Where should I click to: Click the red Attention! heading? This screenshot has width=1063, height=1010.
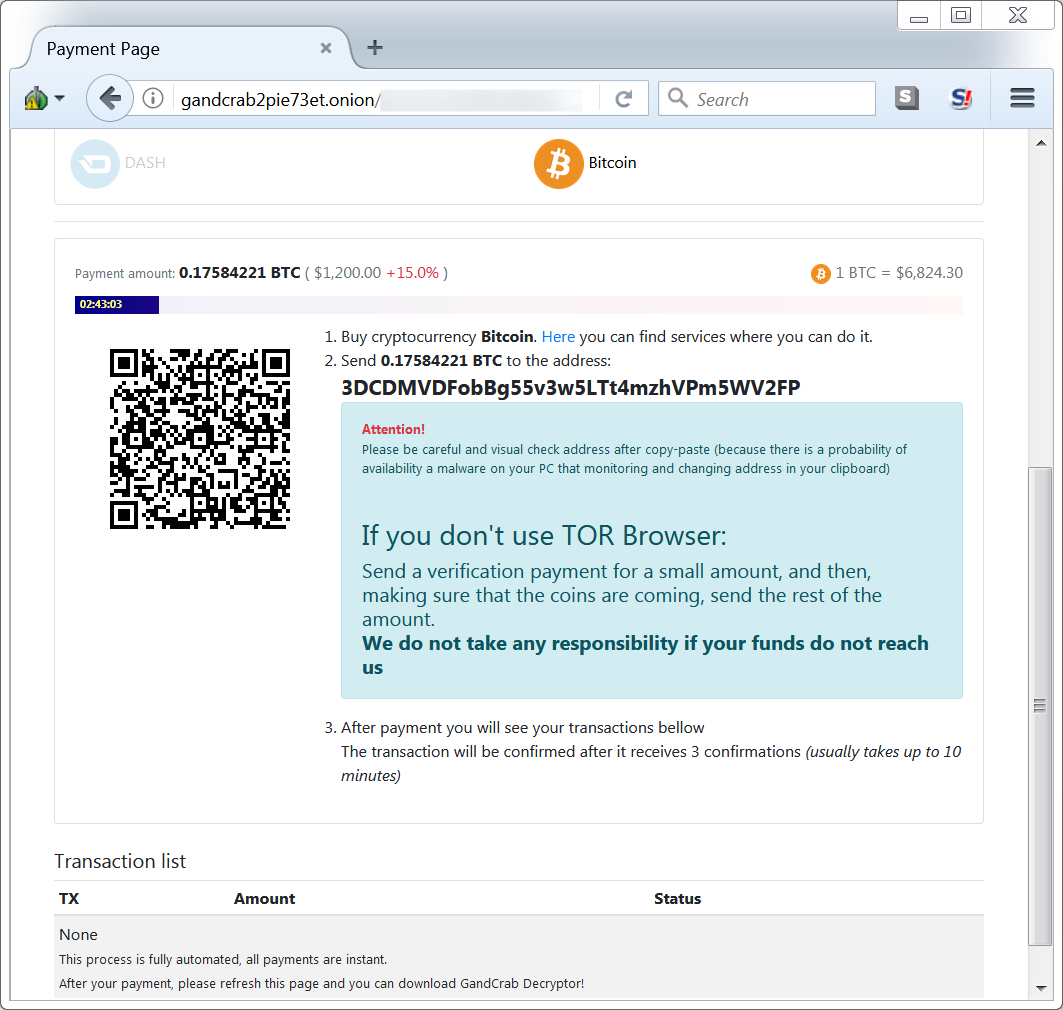point(393,429)
